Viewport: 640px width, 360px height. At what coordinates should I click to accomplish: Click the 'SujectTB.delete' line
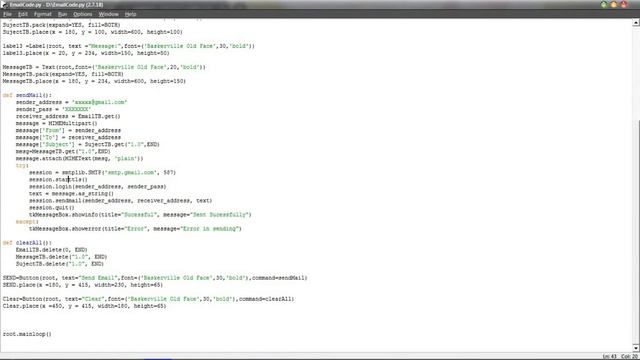(x=60, y=264)
